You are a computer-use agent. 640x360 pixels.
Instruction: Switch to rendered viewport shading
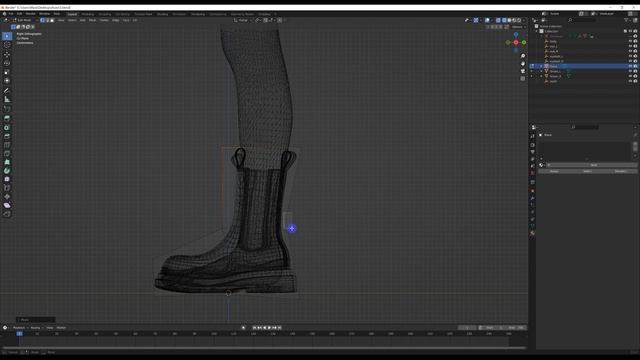519,20
